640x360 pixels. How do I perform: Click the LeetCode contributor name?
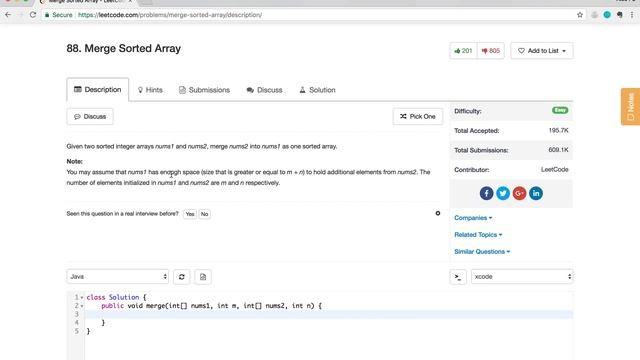tap(555, 169)
